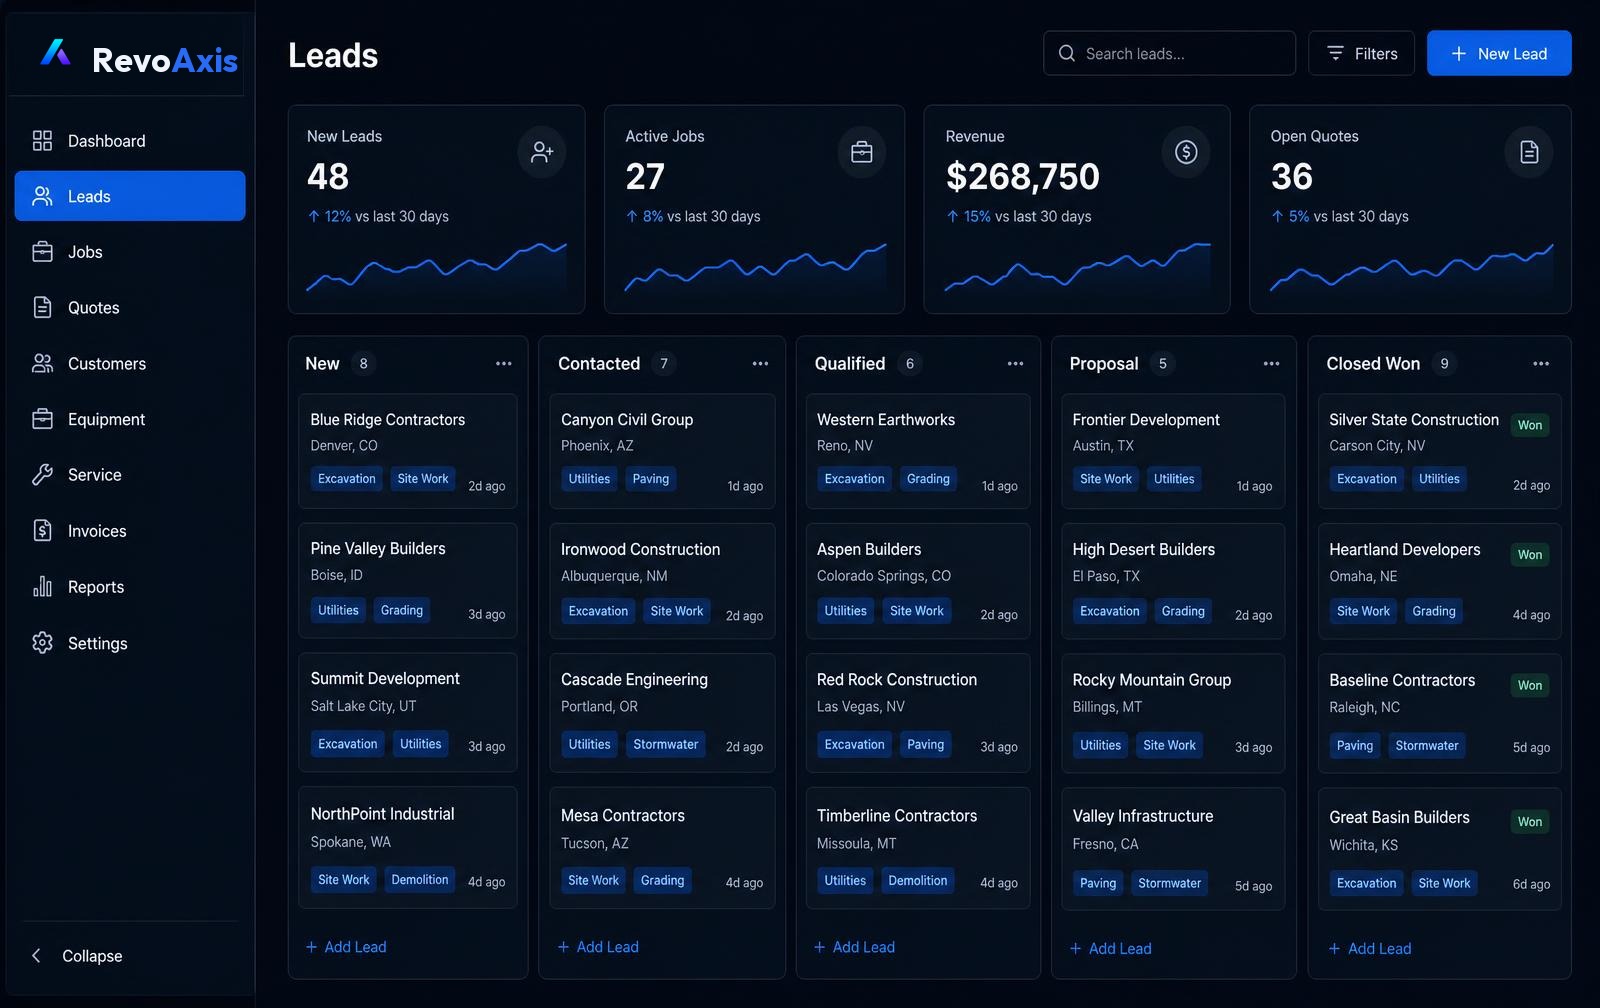Click the magnifier icon in search box

(x=1067, y=53)
